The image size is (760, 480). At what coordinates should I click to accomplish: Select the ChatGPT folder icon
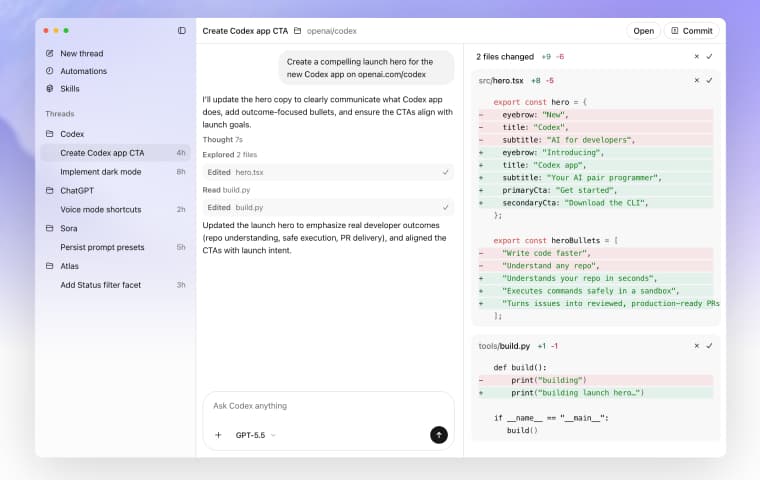[49, 191]
